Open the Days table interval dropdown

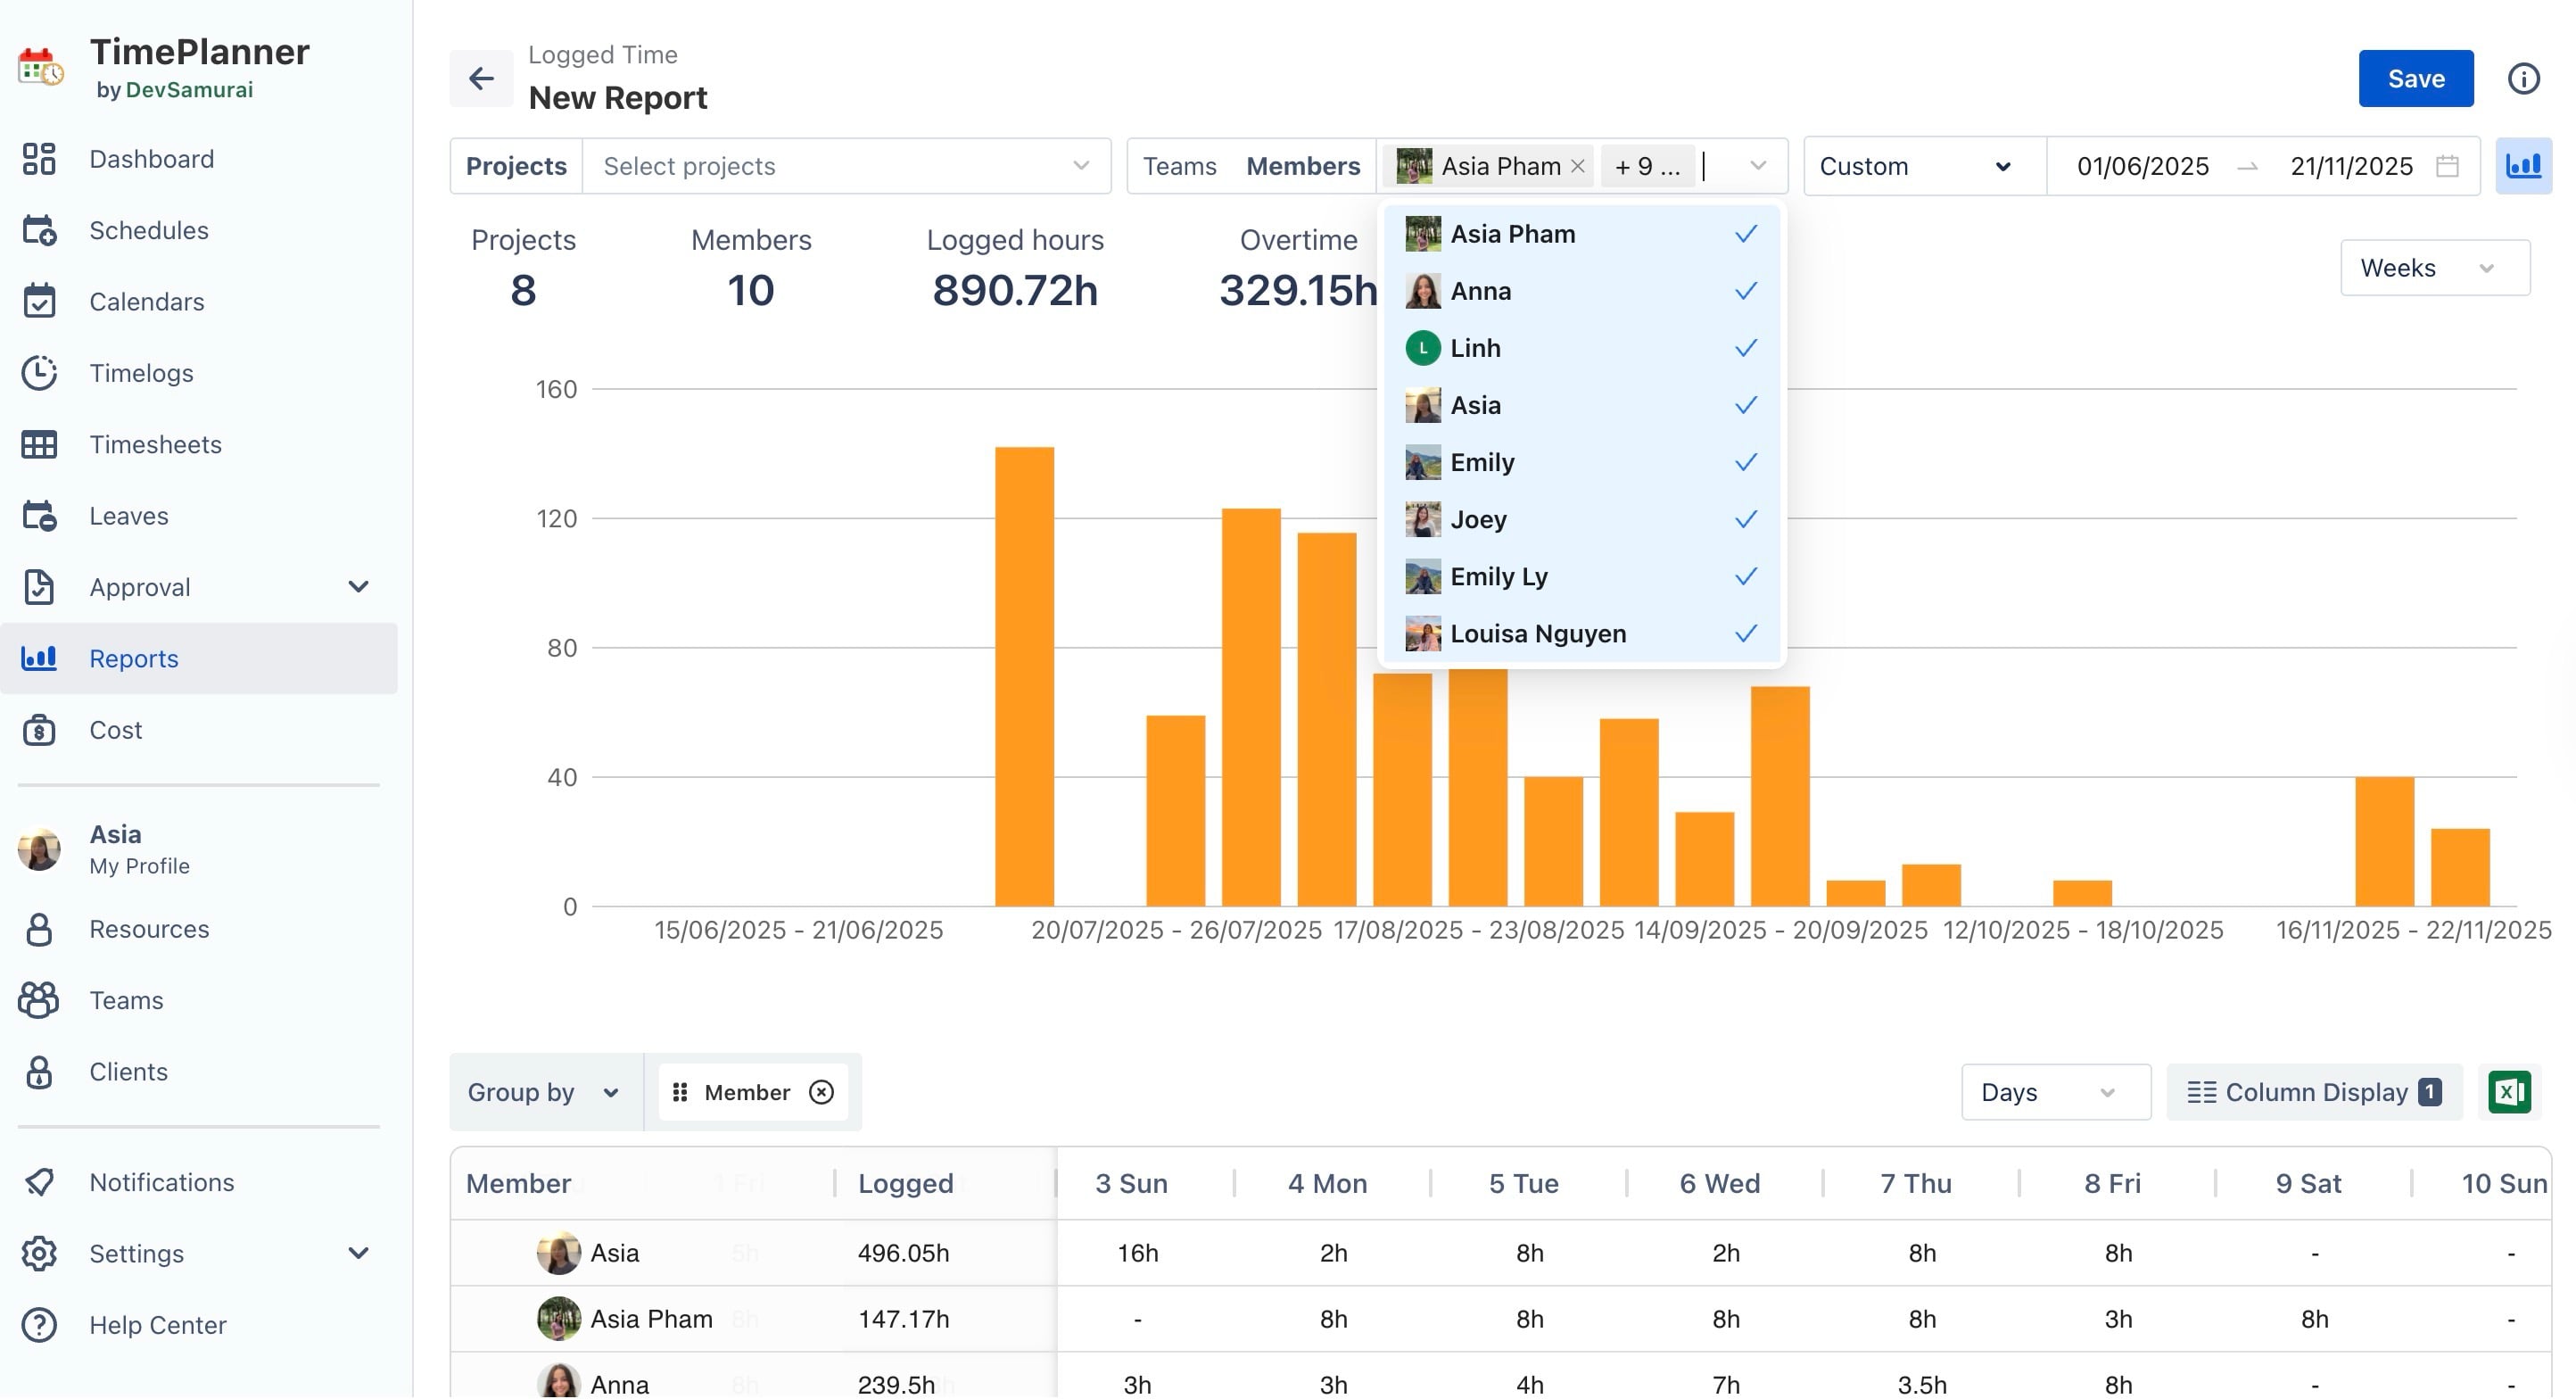(x=2055, y=1092)
